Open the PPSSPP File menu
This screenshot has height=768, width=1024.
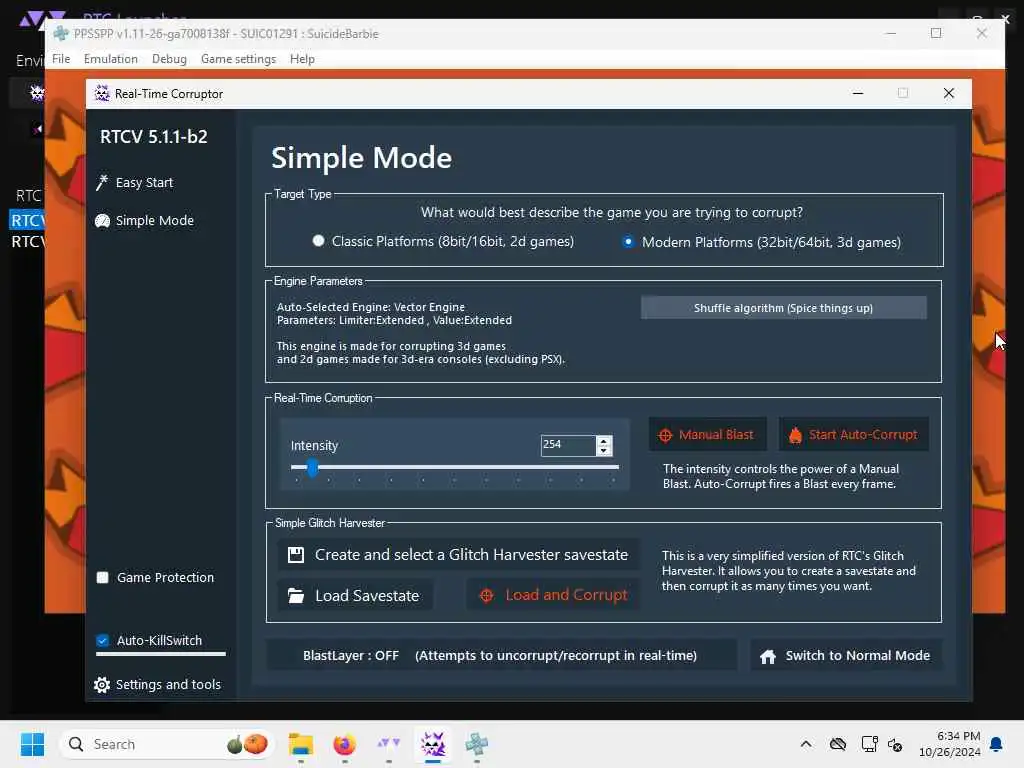[x=61, y=59]
